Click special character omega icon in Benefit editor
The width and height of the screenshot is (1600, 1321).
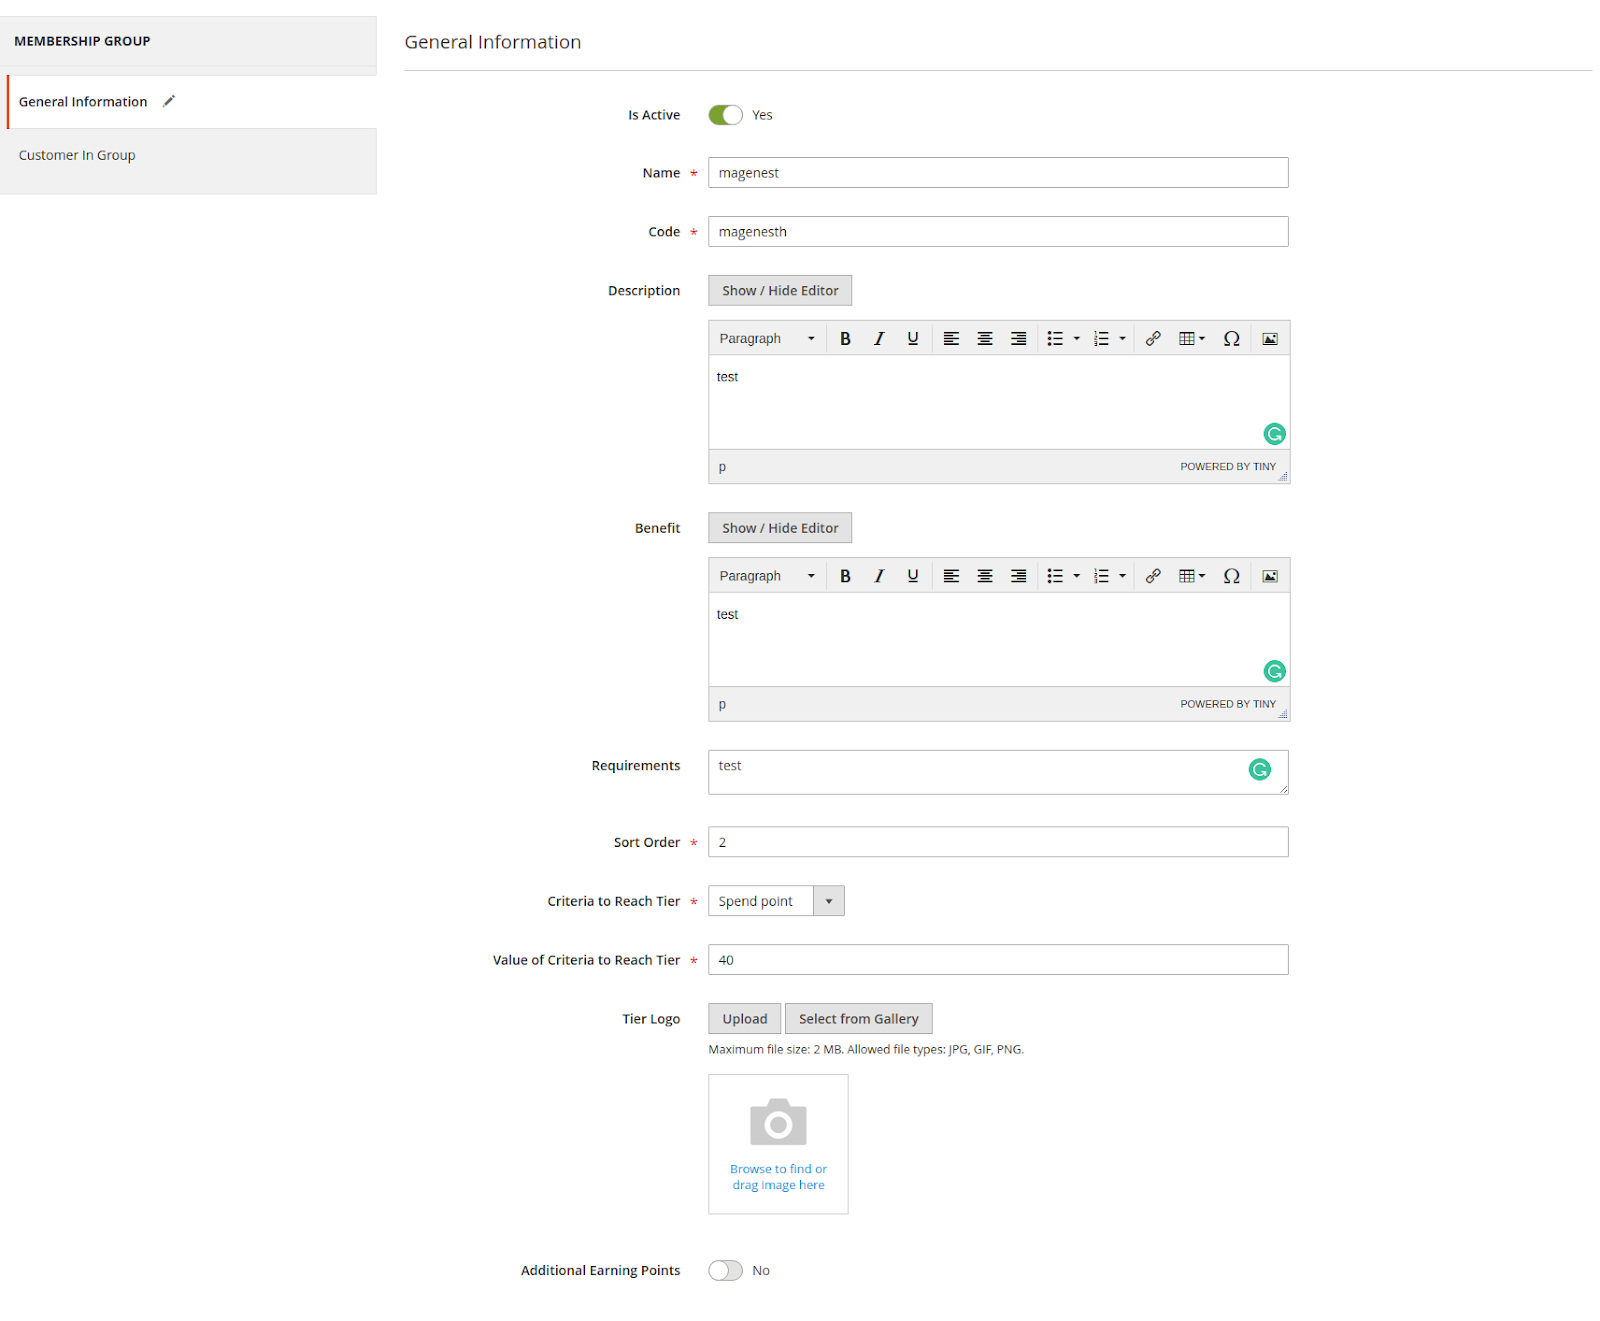coord(1231,576)
